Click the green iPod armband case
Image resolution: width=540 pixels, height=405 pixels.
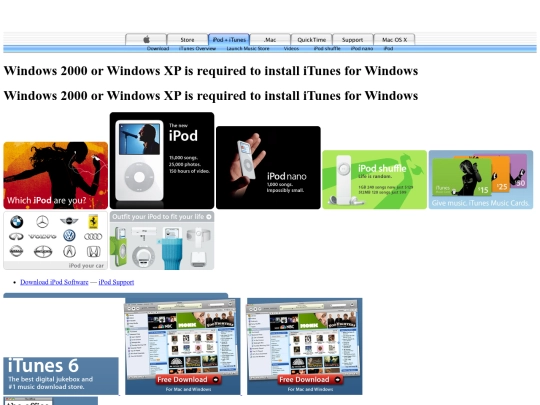point(119,247)
